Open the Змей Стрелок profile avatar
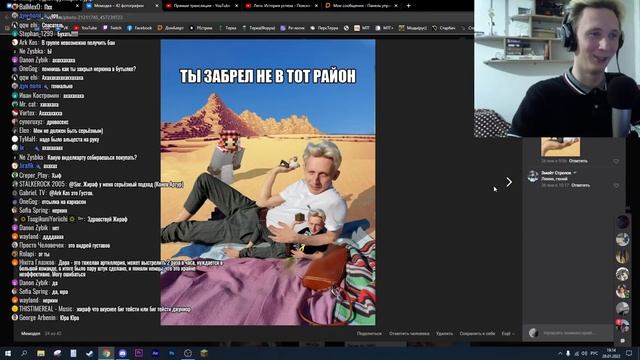Viewport: 640px width, 360px height. [x=533, y=176]
